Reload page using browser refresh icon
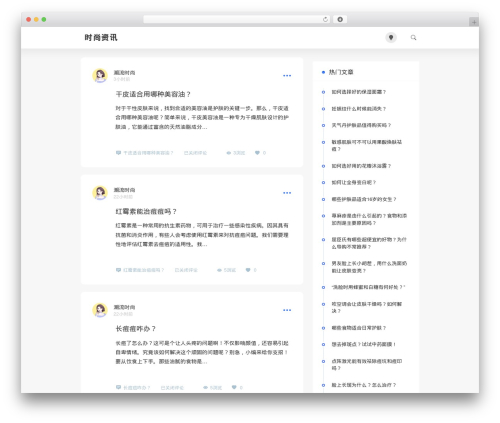The height and width of the screenshot is (423, 500). tap(325, 19)
